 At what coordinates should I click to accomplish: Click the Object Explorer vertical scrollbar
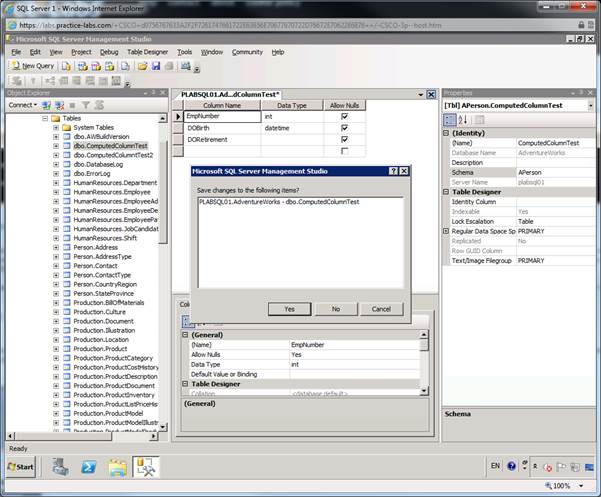coord(163,272)
